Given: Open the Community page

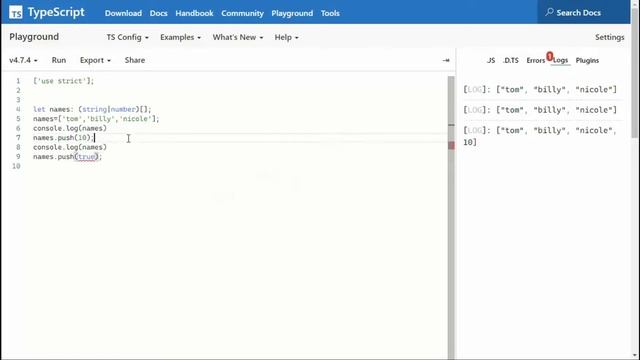Looking at the screenshot, I should (x=242, y=13).
